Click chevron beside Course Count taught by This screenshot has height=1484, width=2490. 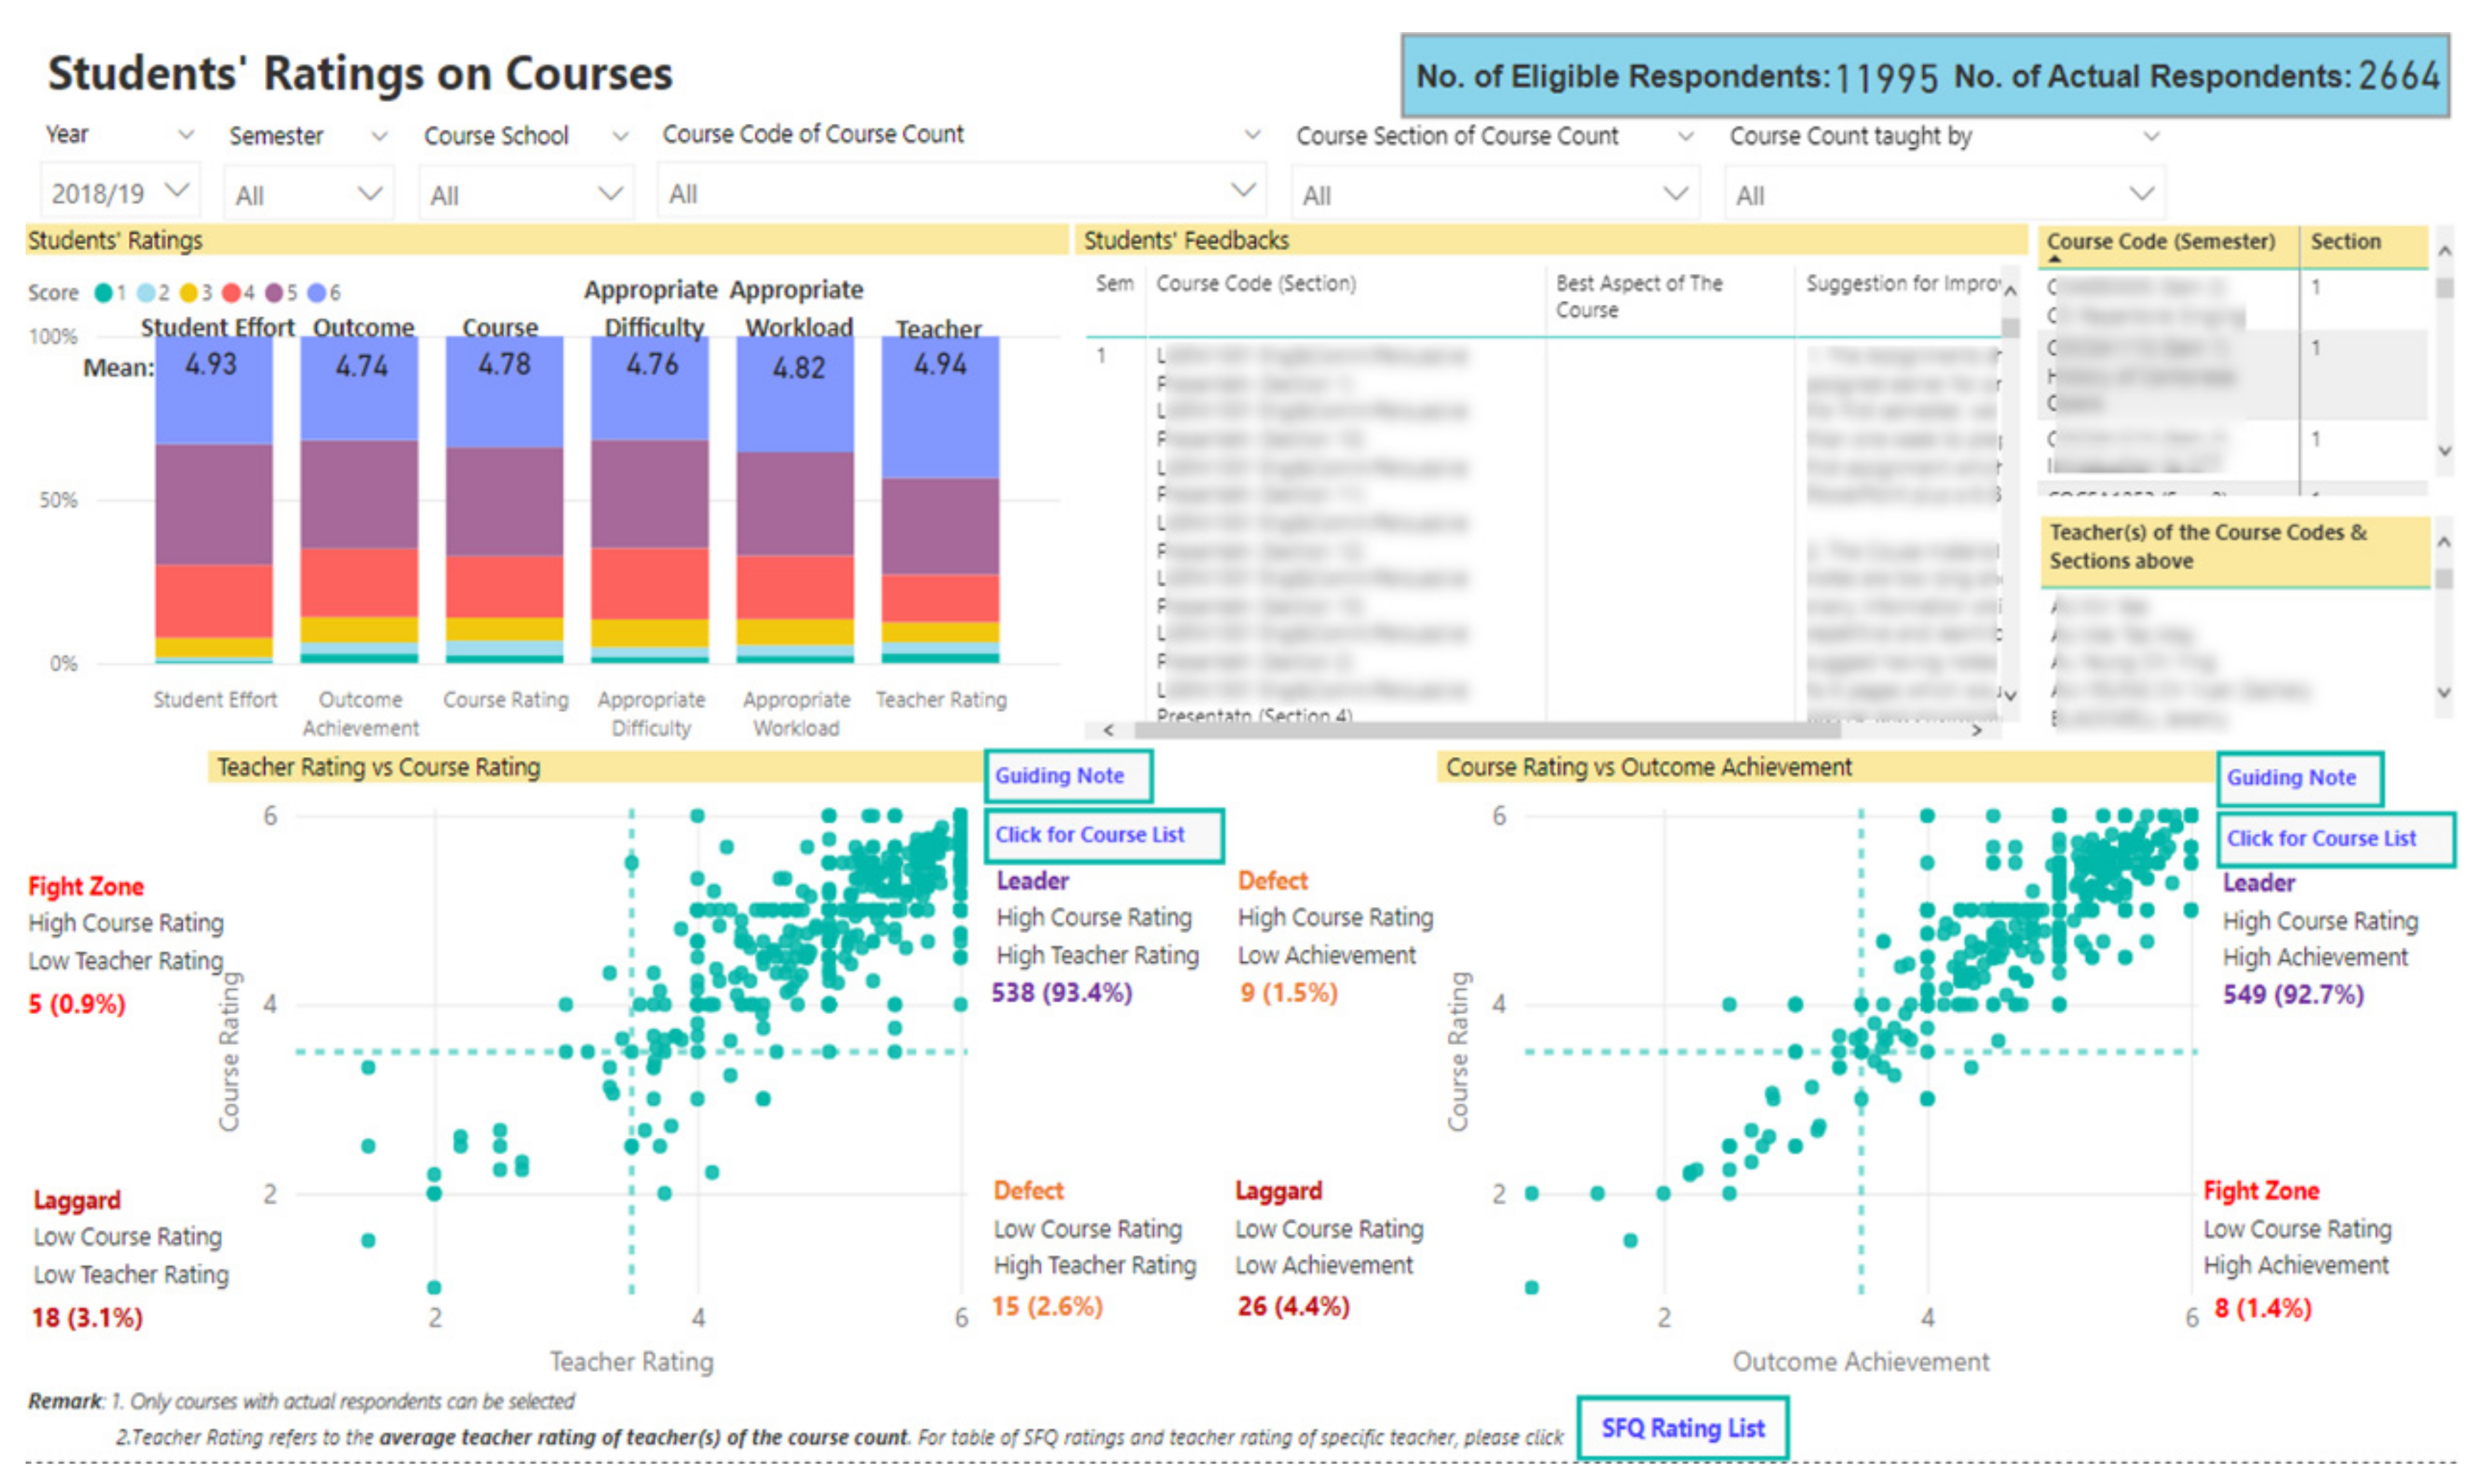pos(2150,136)
